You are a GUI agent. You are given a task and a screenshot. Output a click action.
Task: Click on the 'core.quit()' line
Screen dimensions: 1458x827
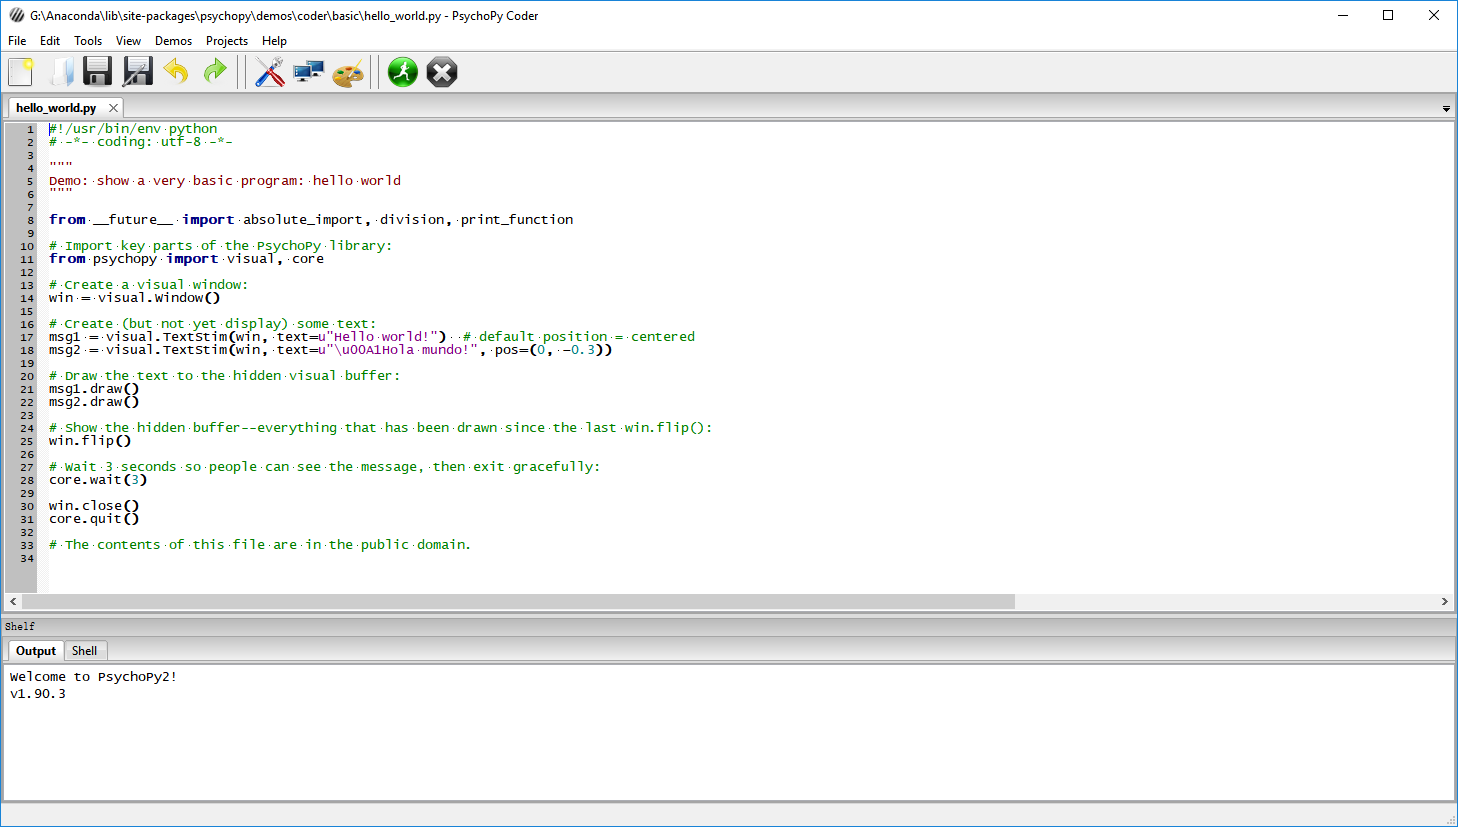94,519
